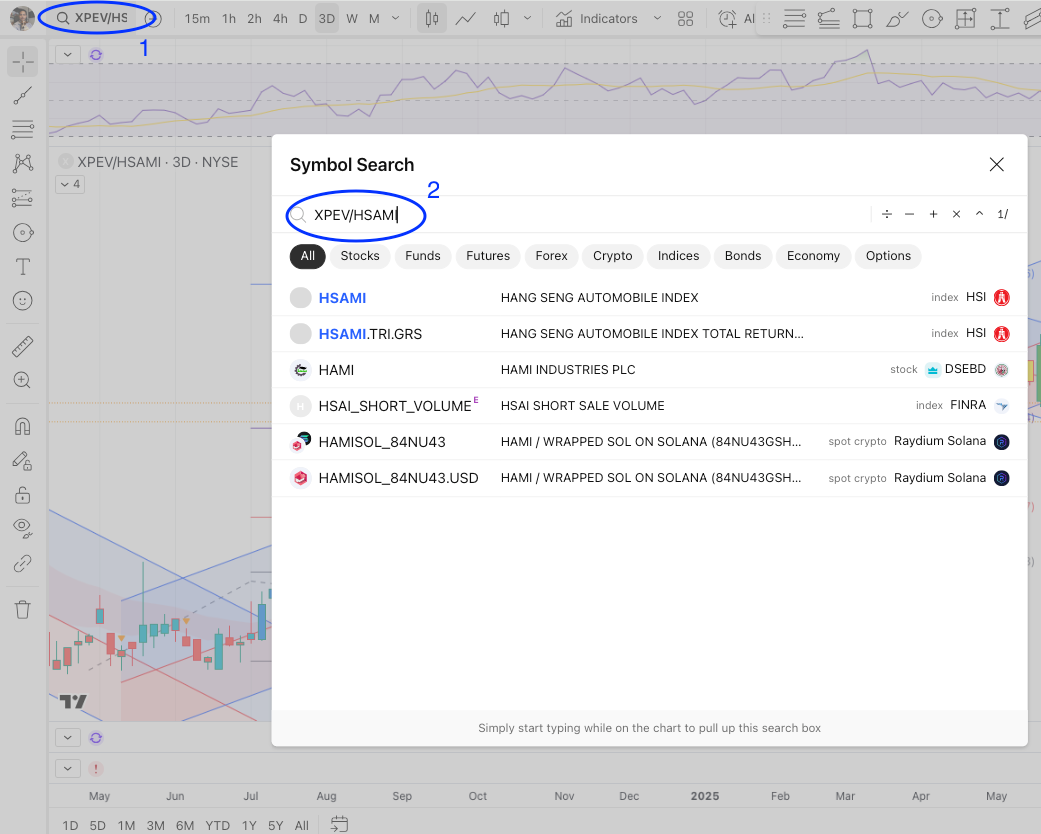1041x834 pixels.
Task: Filter results by Crypto
Action: click(x=613, y=256)
